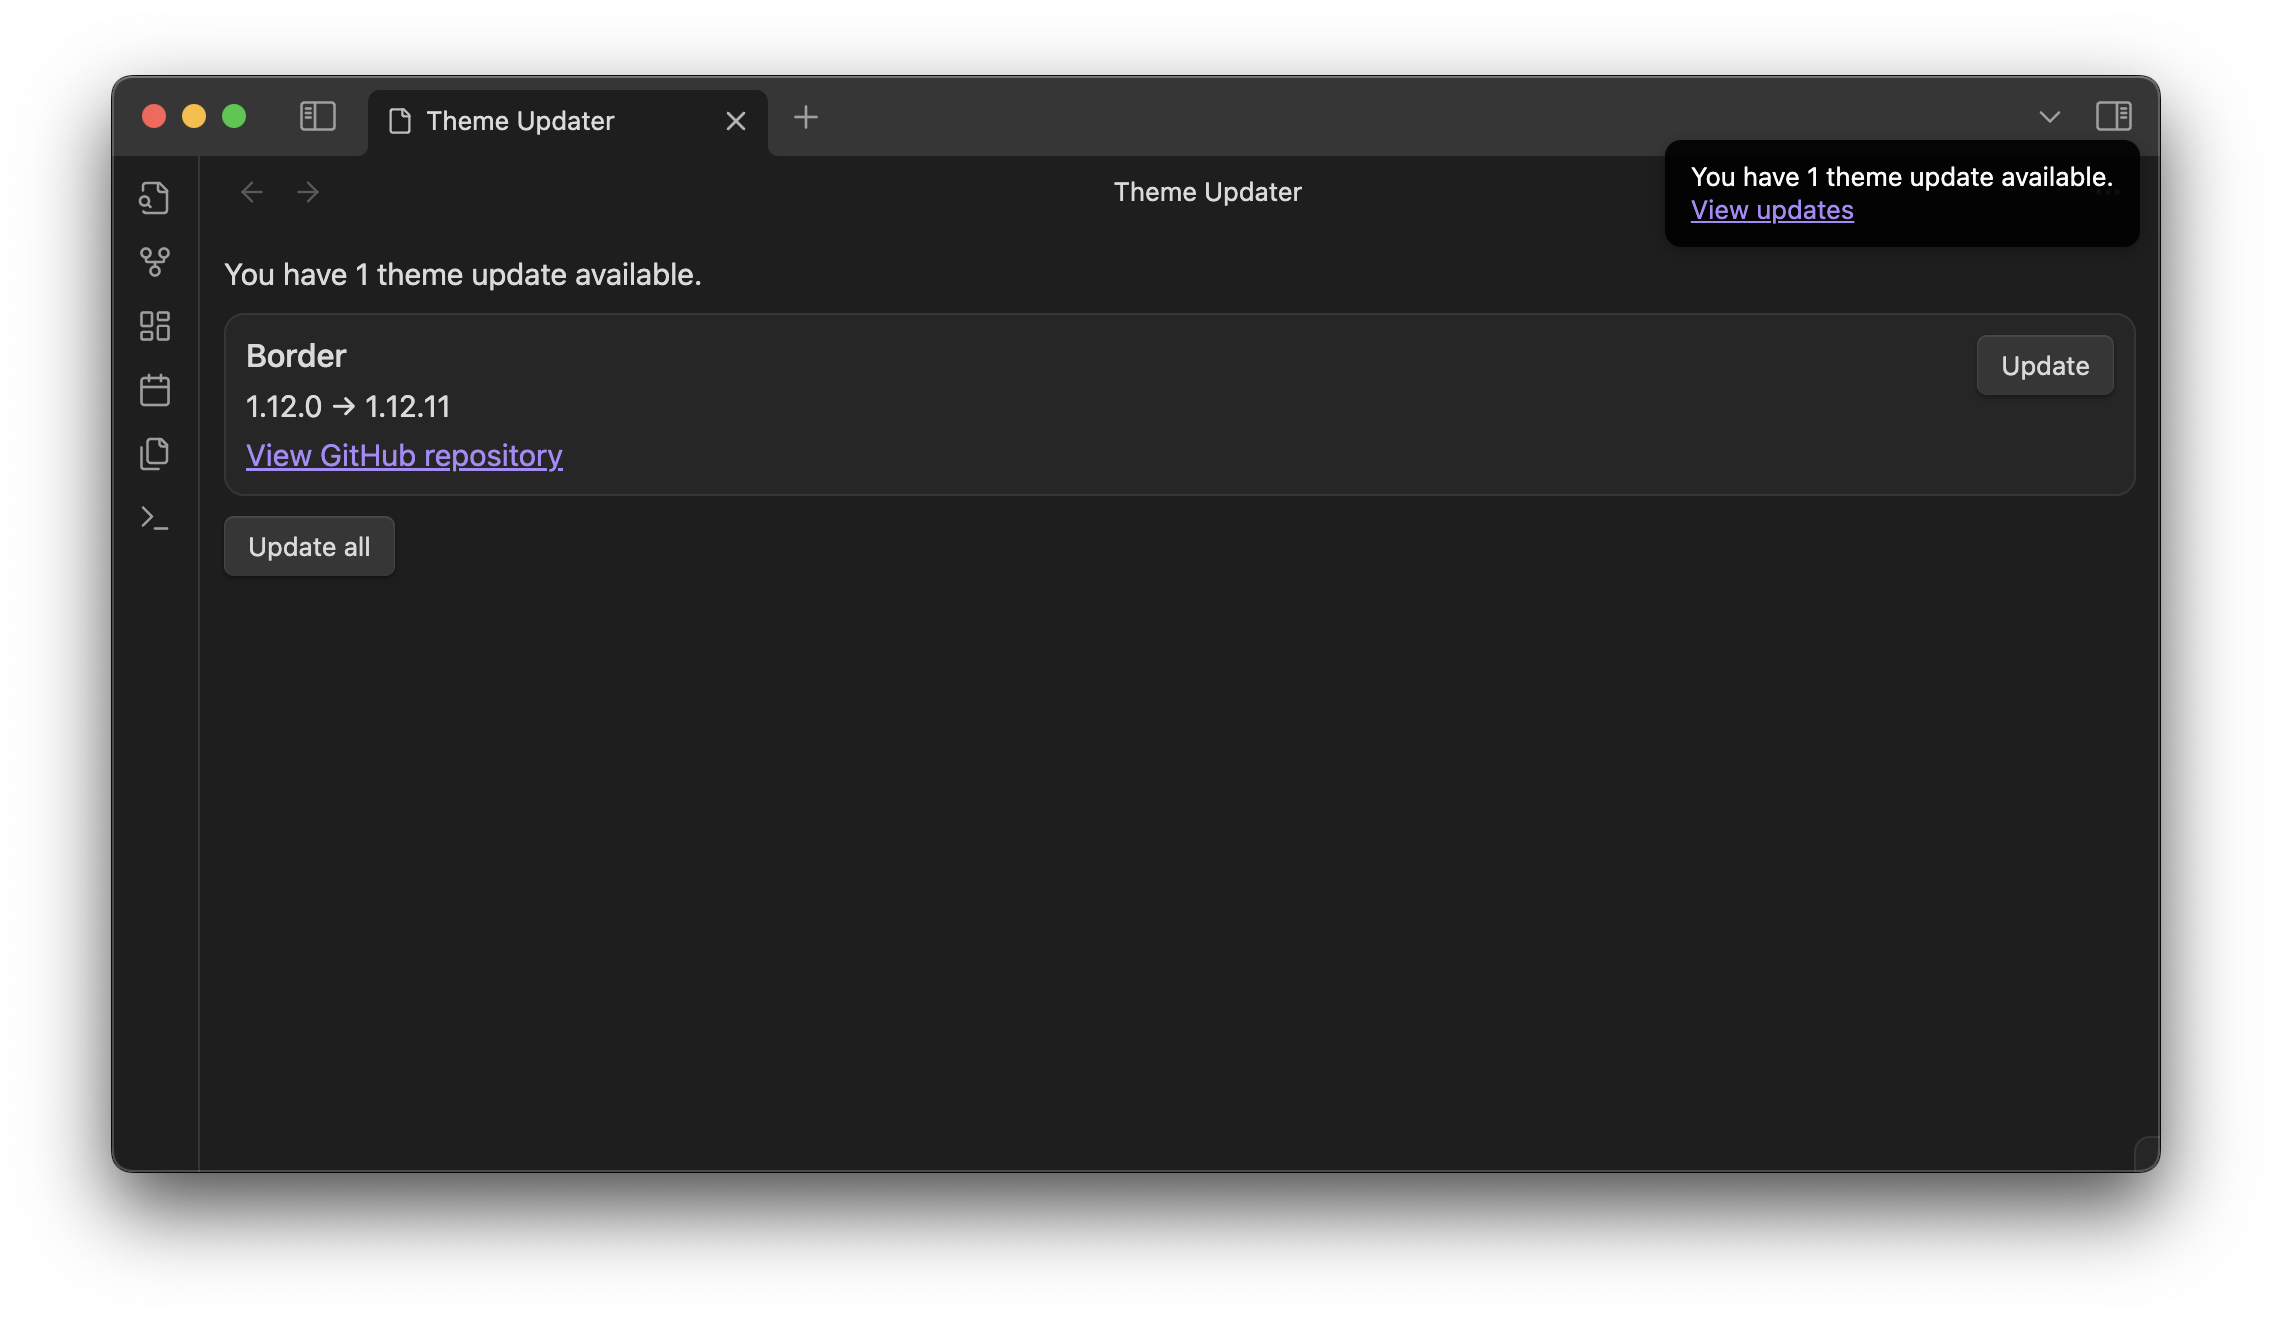Click the Update all button
The height and width of the screenshot is (1320, 2272).
pyautogui.click(x=309, y=546)
